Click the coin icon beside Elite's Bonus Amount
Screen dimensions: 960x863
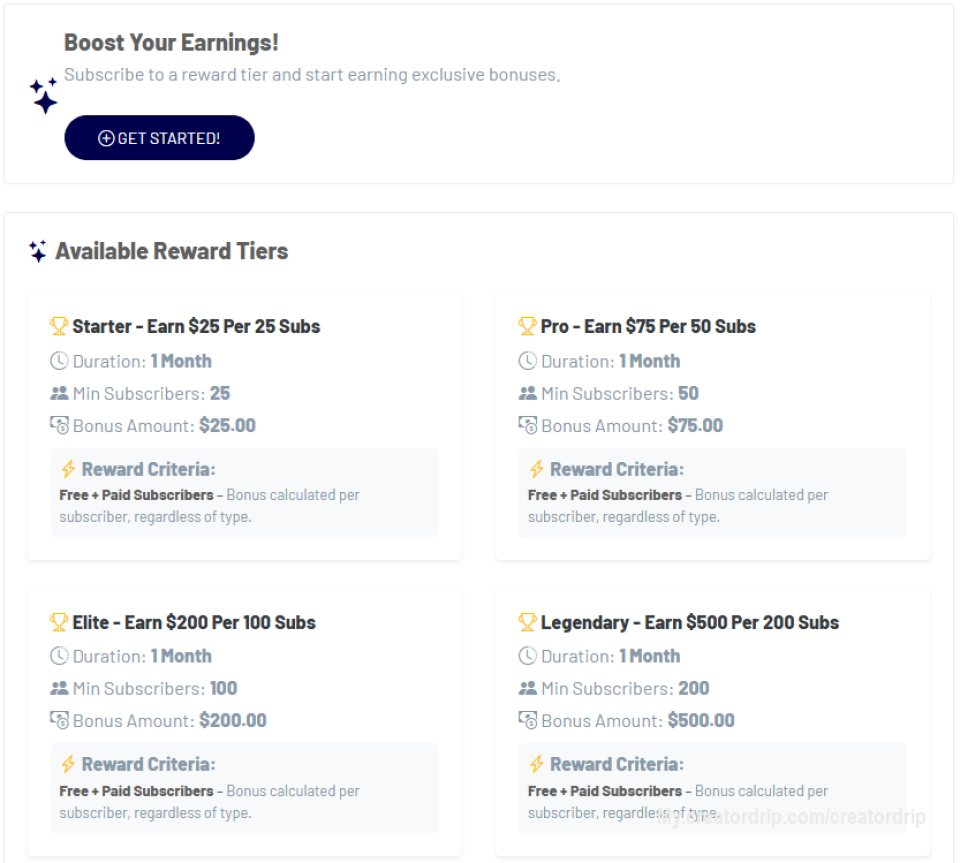(x=58, y=720)
